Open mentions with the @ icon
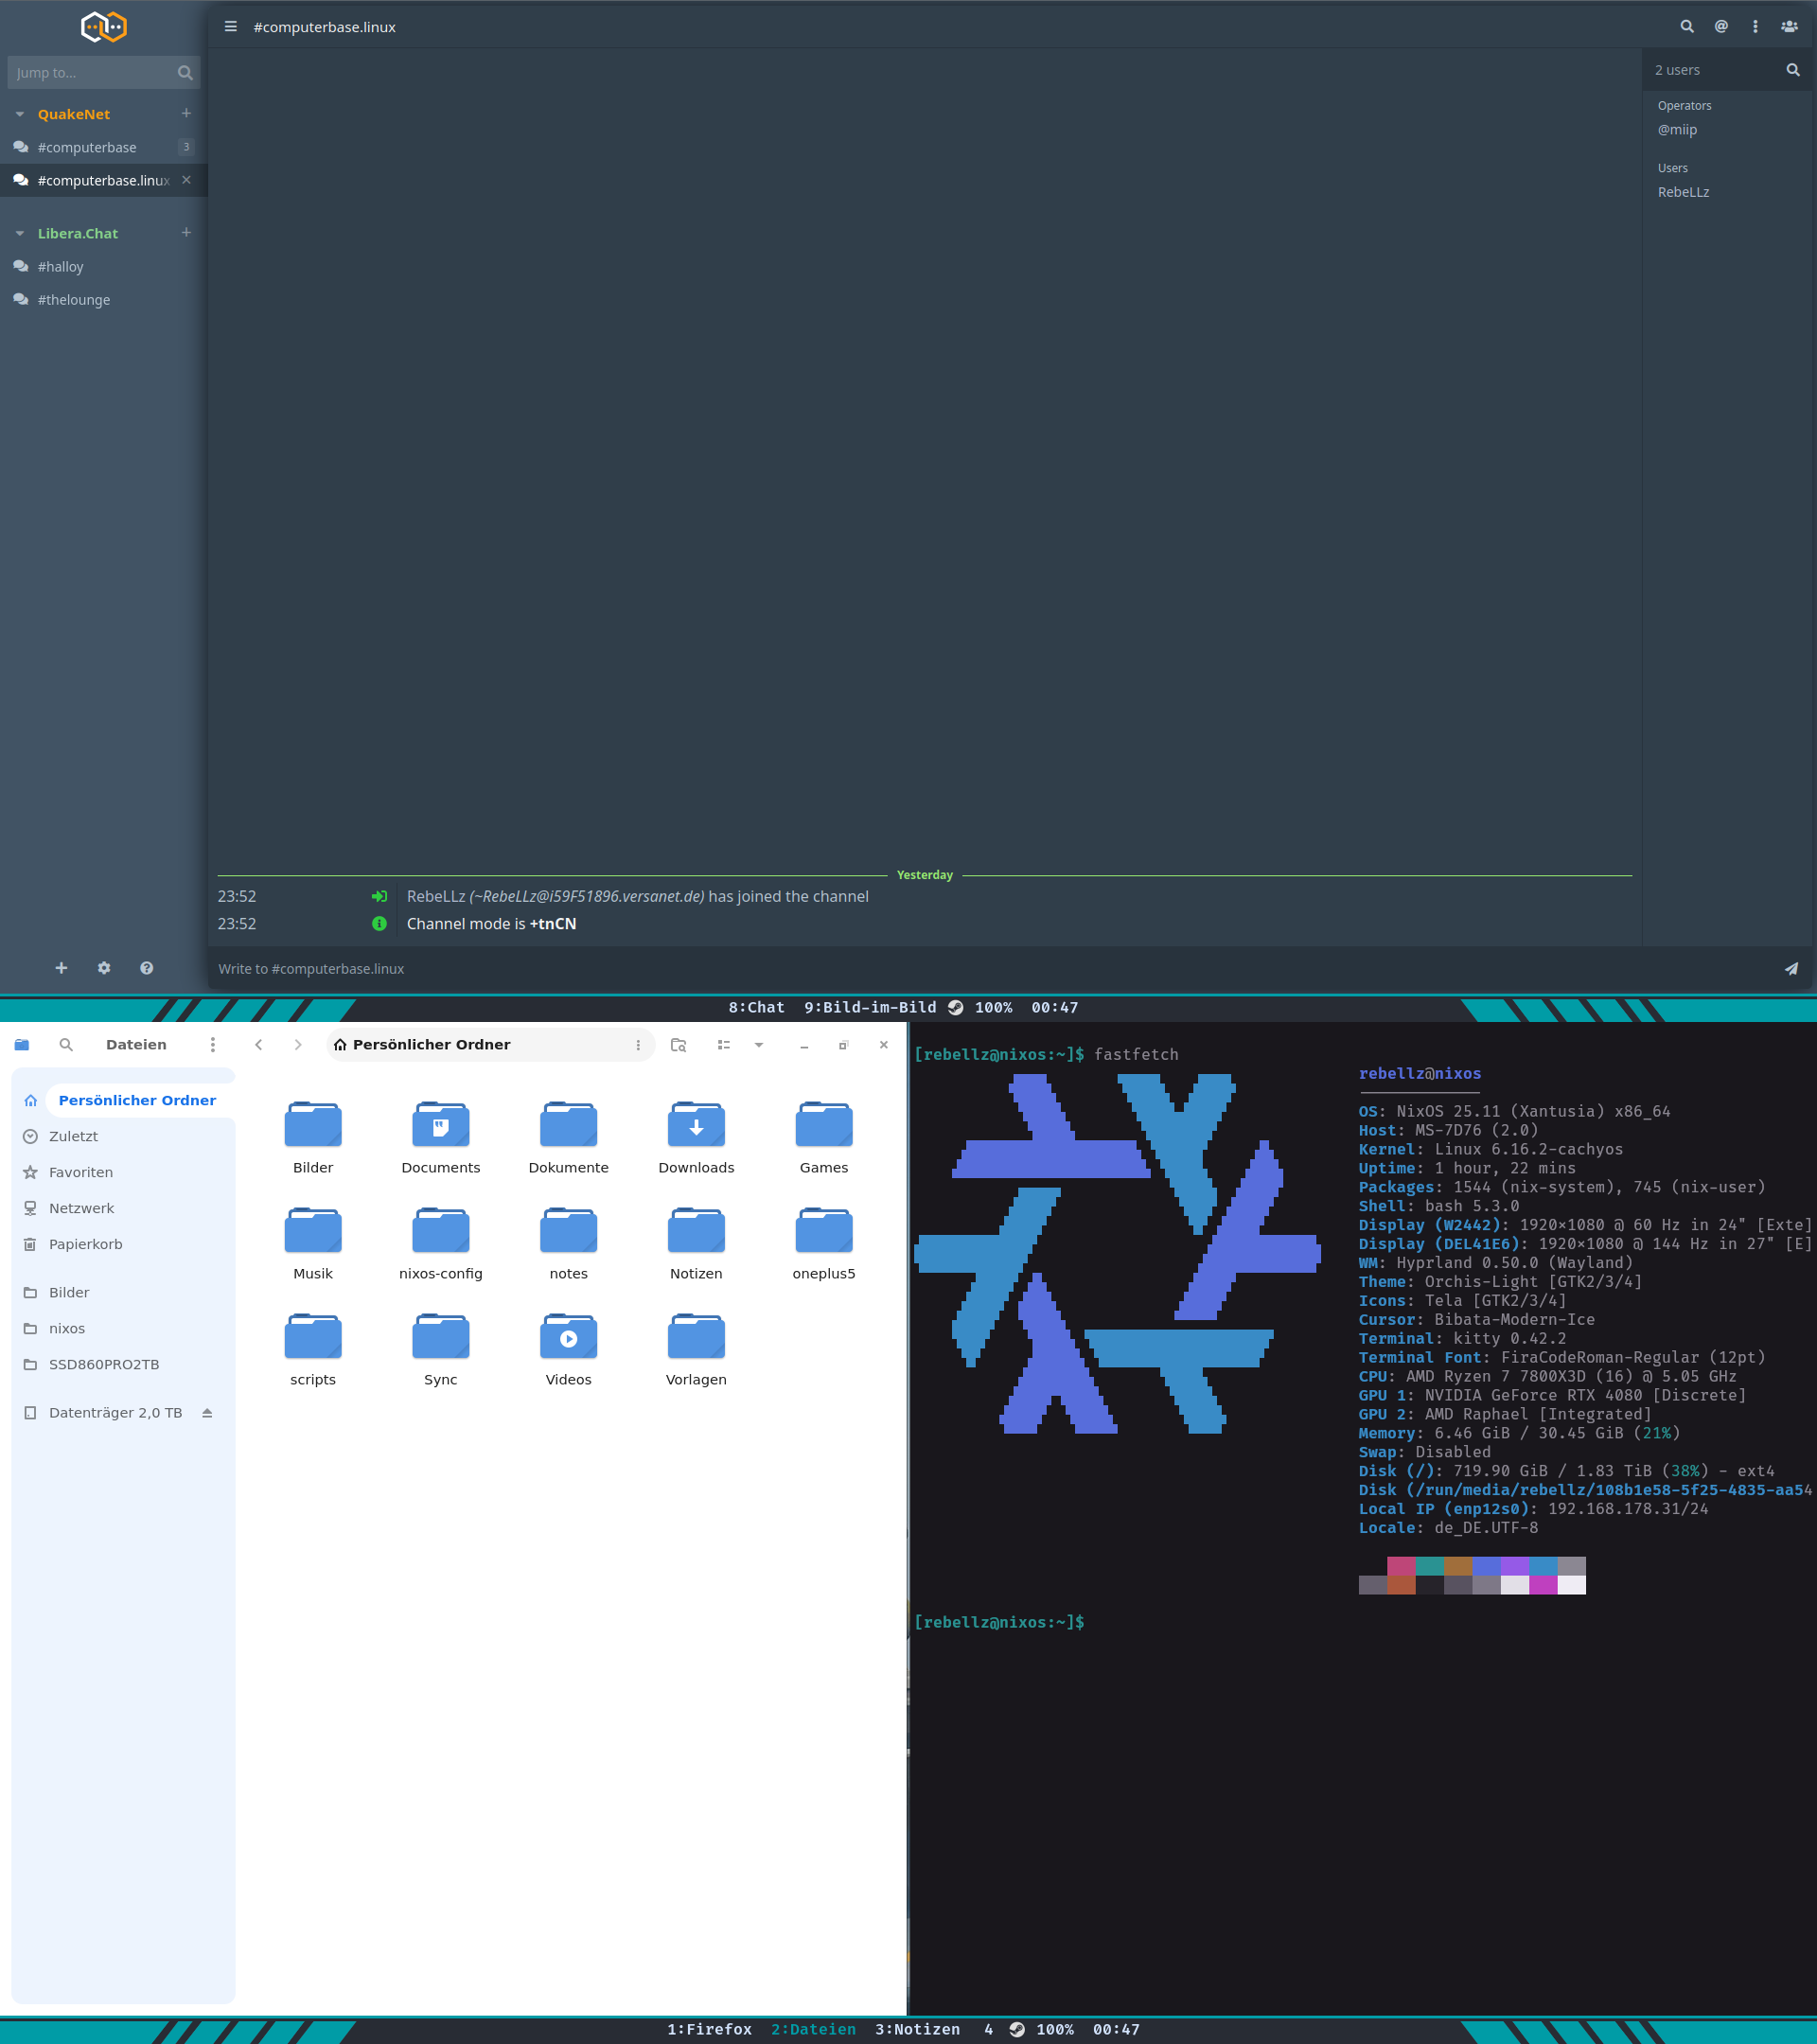Image resolution: width=1817 pixels, height=2044 pixels. 1721,27
